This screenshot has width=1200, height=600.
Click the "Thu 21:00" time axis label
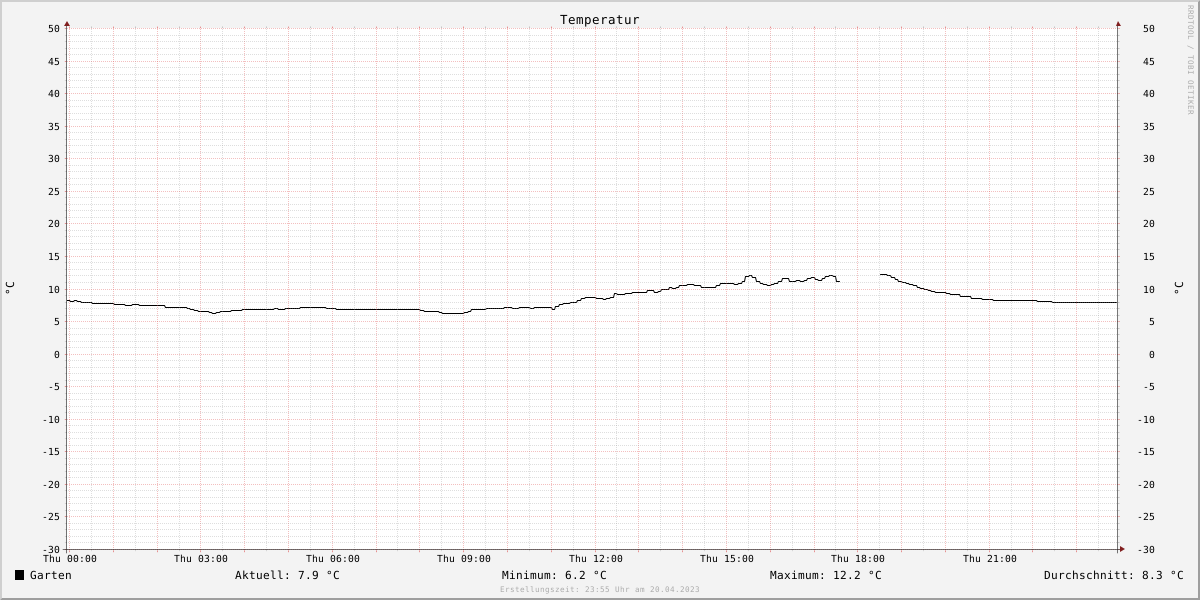[x=990, y=559]
